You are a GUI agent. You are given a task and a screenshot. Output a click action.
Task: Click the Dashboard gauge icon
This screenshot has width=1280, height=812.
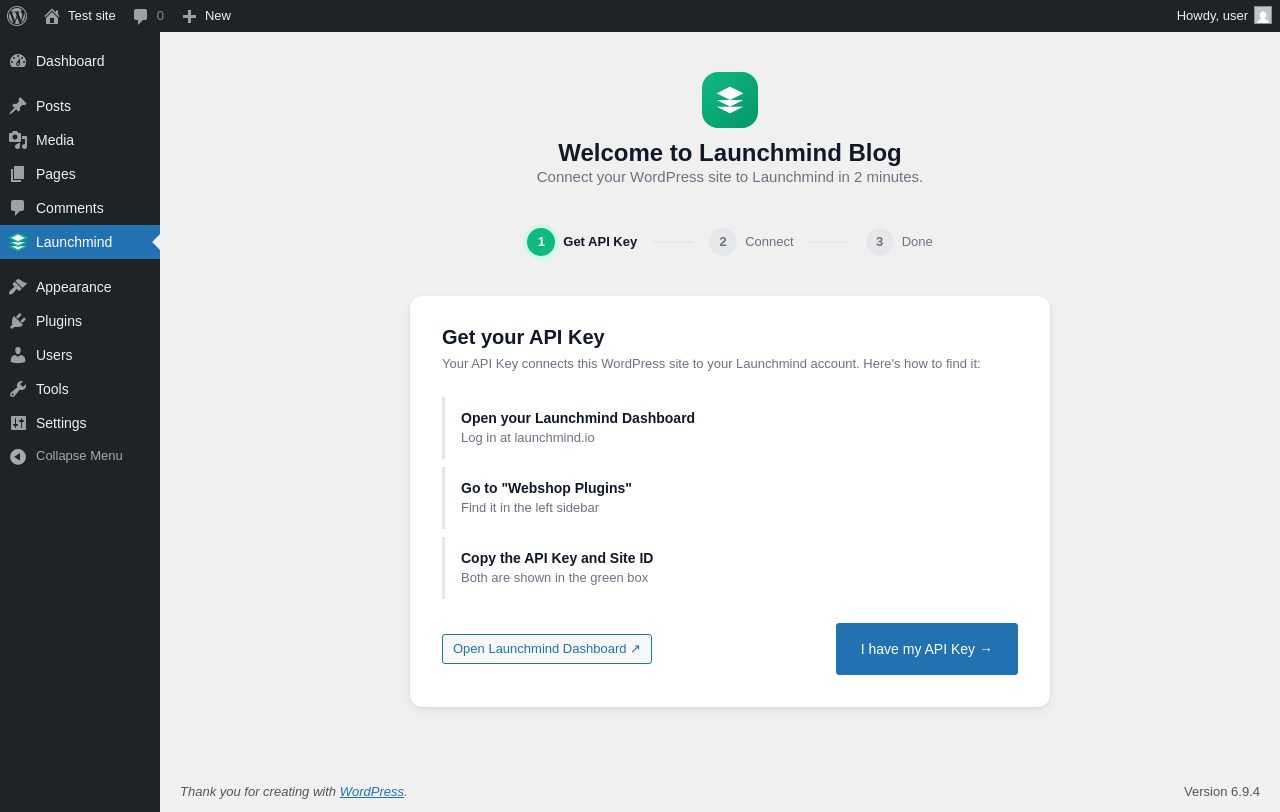18,61
